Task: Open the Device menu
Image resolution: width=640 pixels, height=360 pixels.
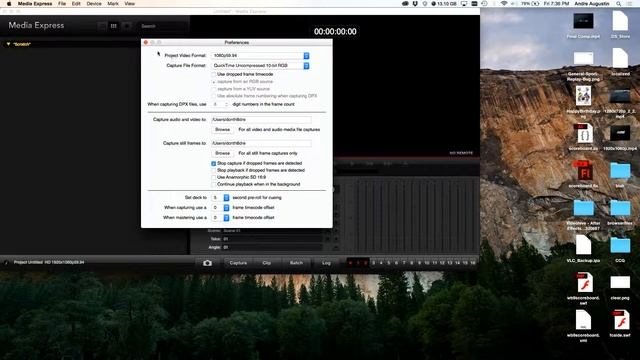Action: (x=94, y=4)
